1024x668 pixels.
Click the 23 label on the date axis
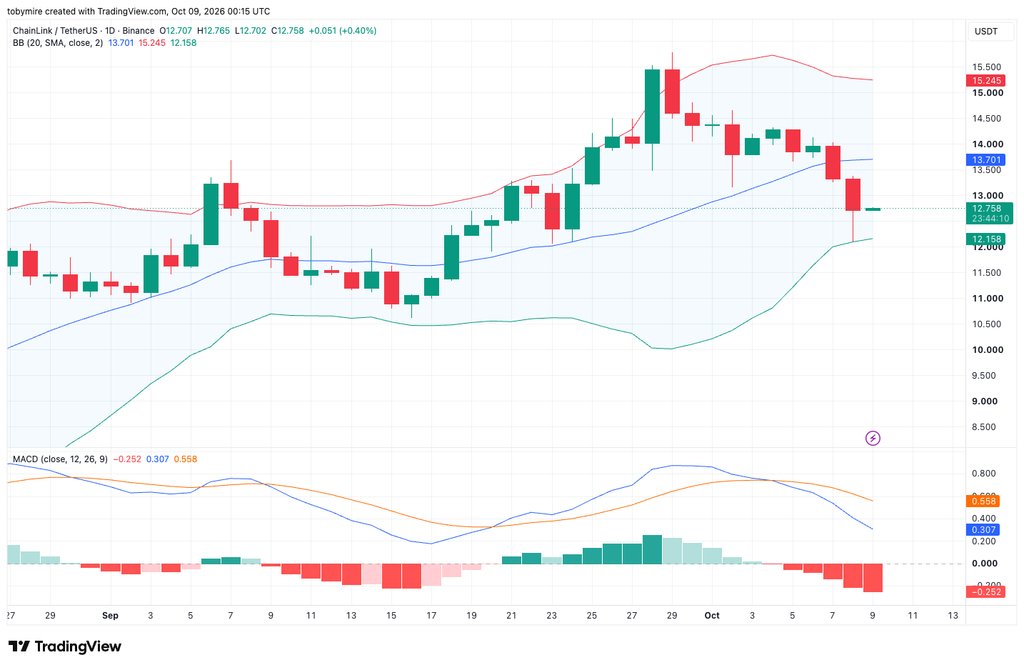click(552, 616)
